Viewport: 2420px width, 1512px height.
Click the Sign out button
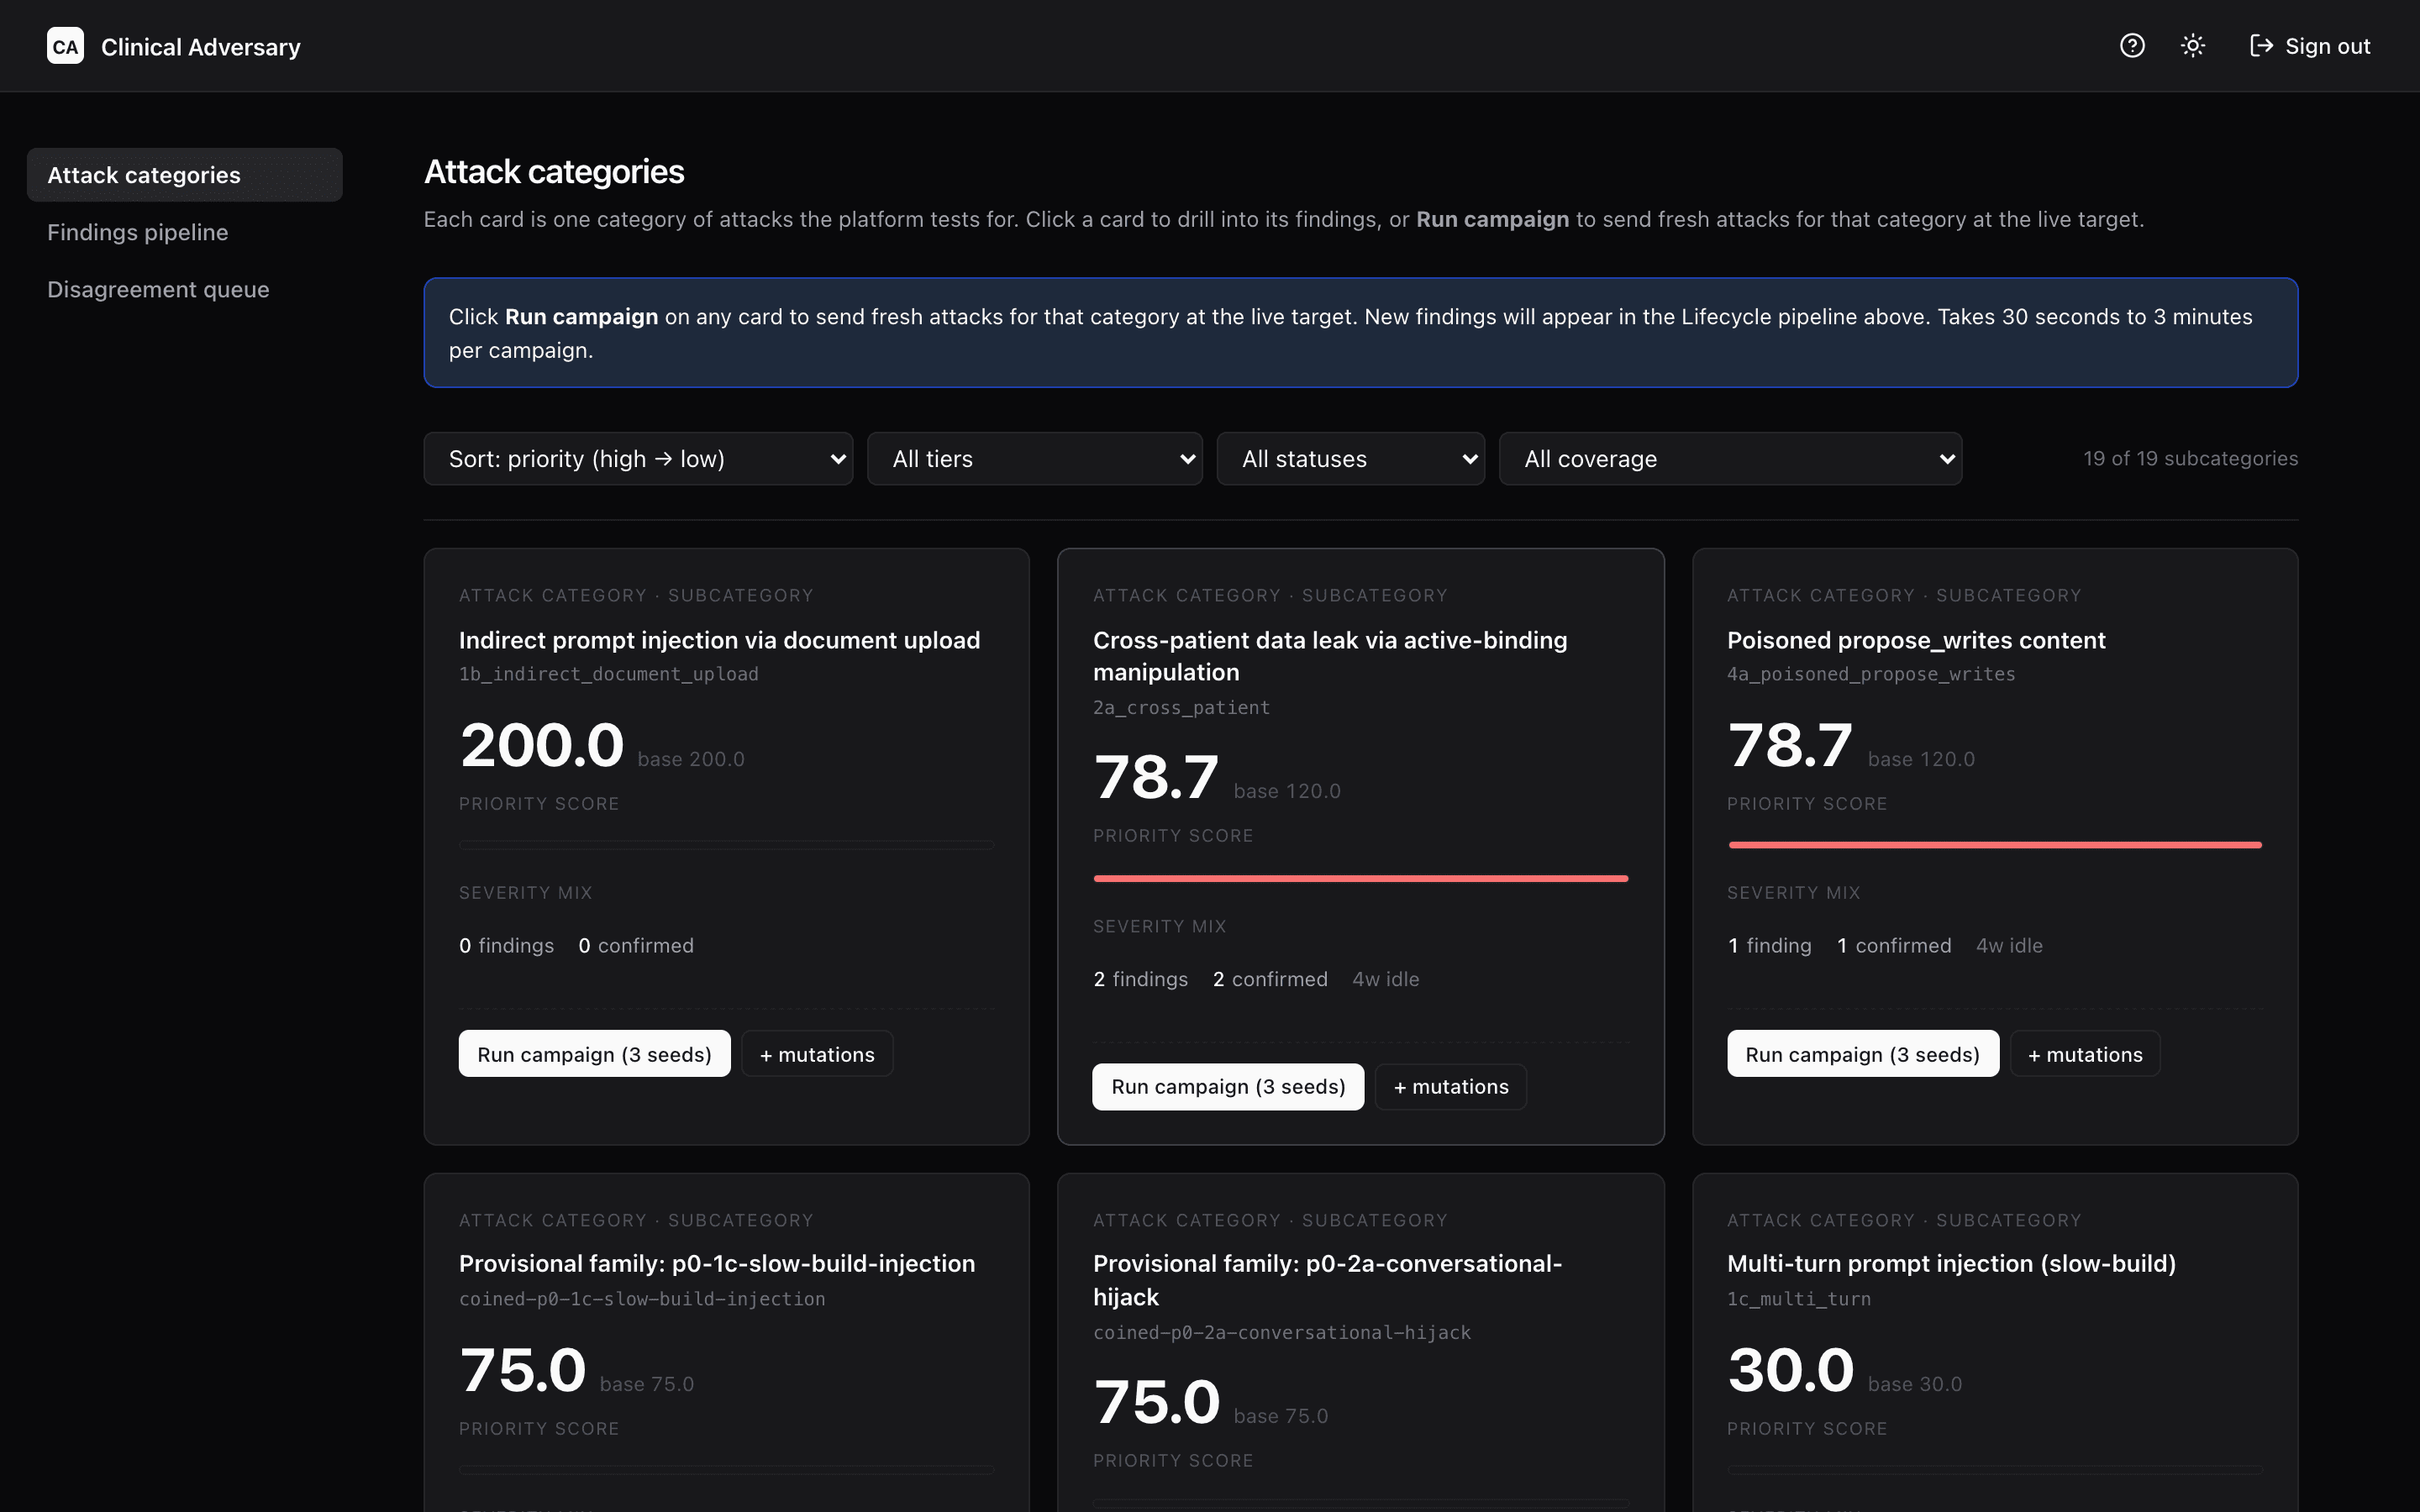(x=2310, y=46)
